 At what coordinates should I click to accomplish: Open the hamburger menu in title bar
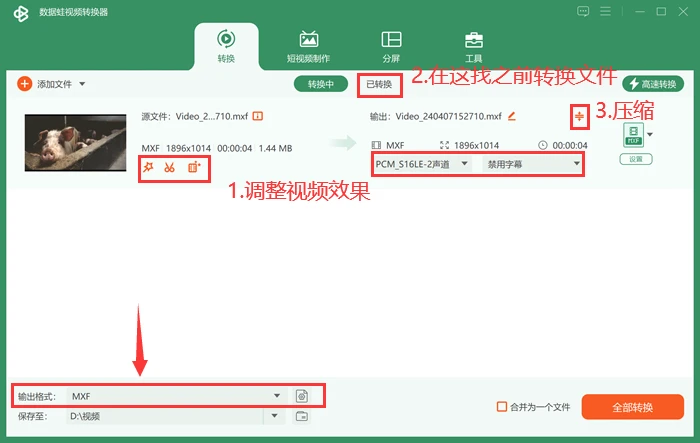pos(605,11)
